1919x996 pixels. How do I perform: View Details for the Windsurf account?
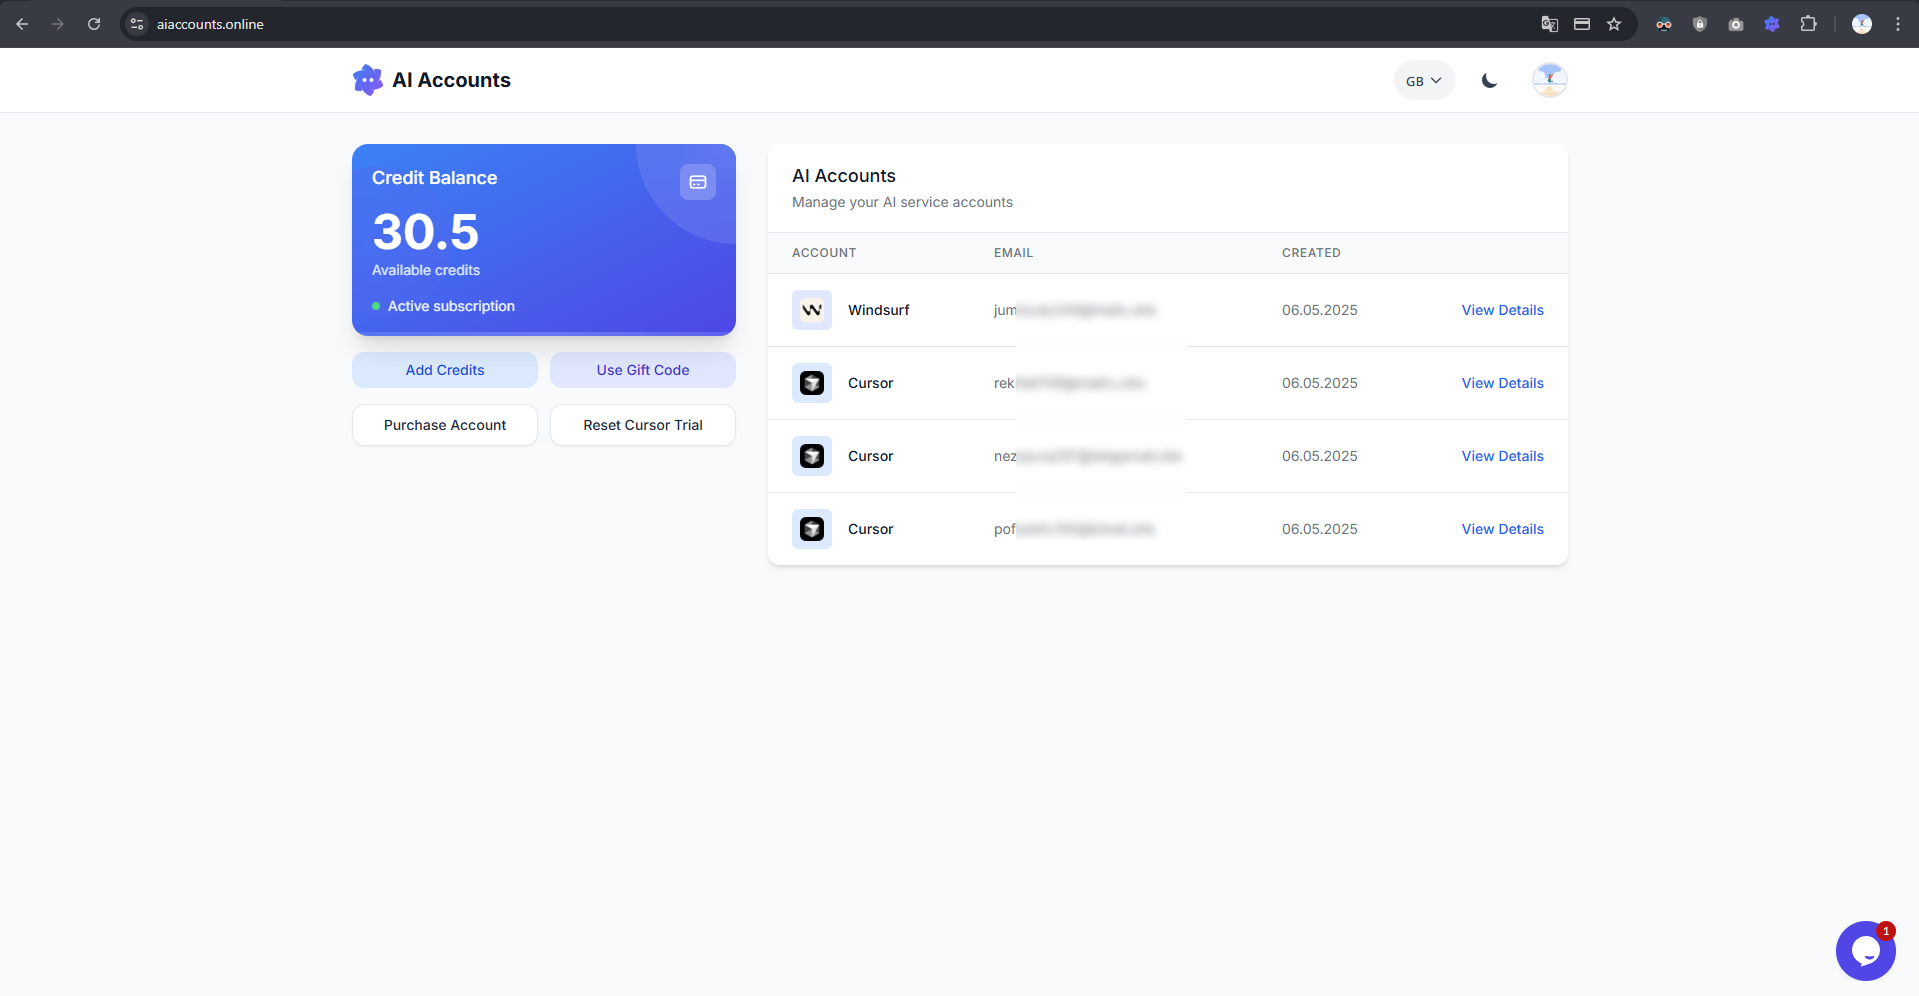coord(1502,310)
